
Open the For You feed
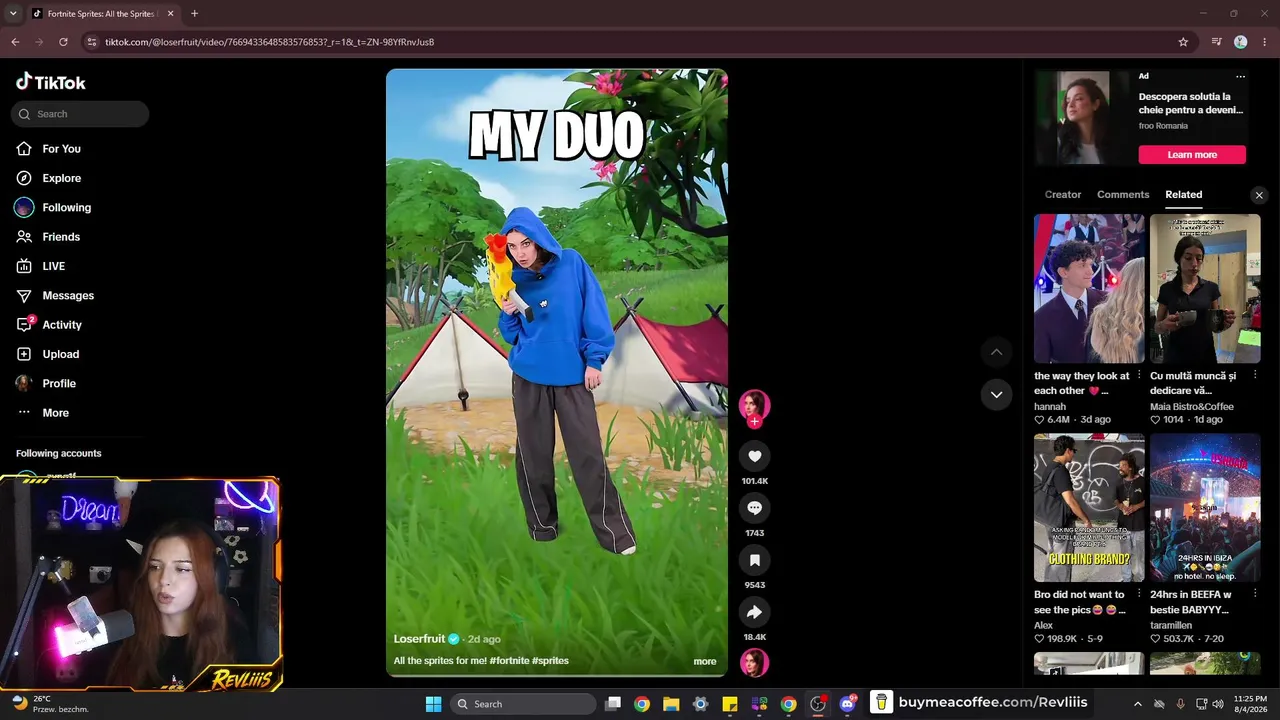[61, 149]
